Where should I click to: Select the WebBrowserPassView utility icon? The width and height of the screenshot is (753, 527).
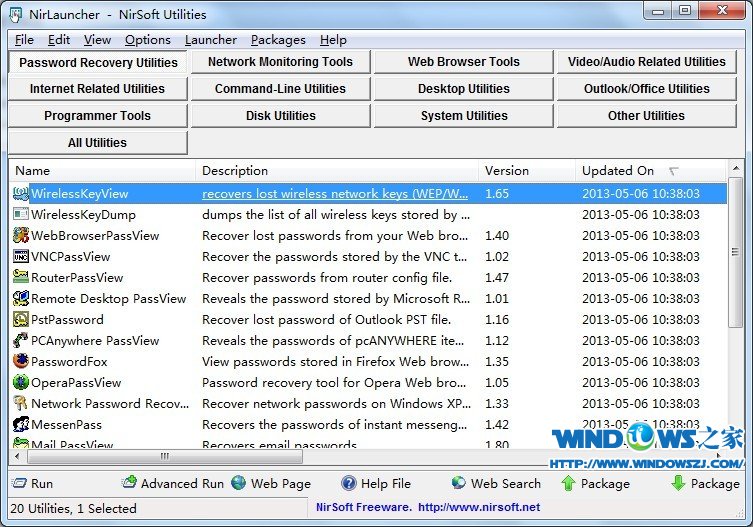tap(21, 236)
